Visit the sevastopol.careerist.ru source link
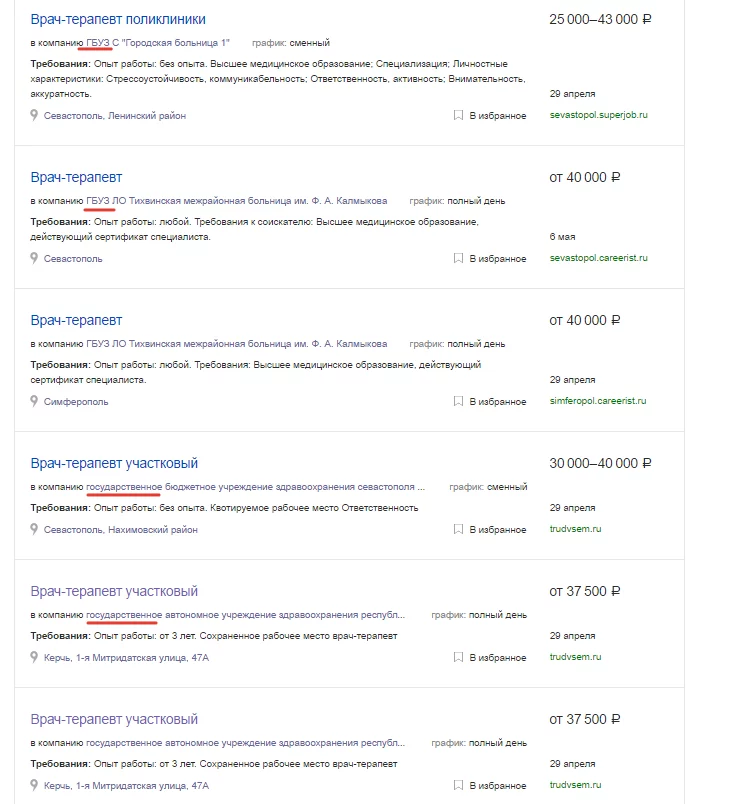729x804 pixels. click(599, 258)
